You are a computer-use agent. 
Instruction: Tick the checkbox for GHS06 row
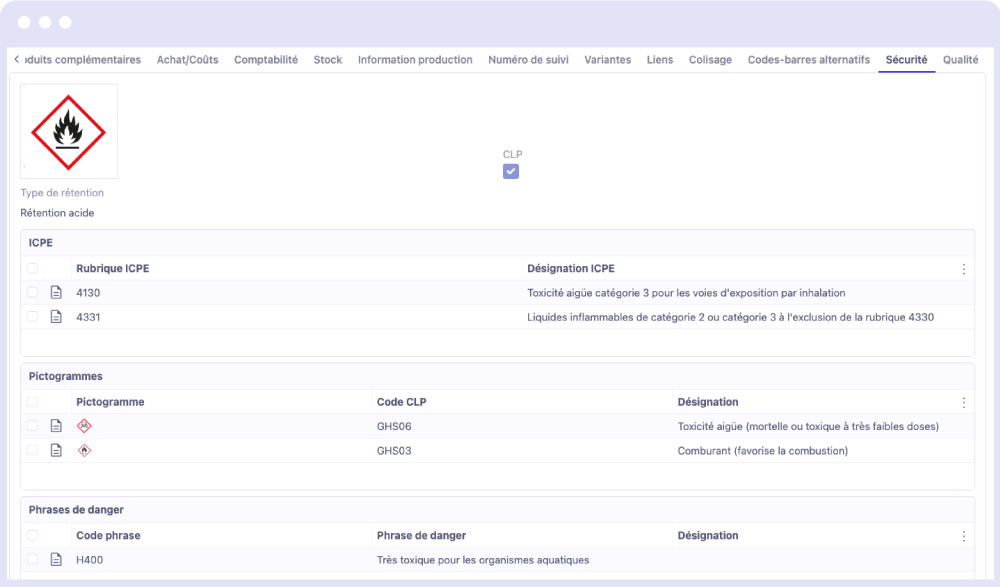[33, 426]
